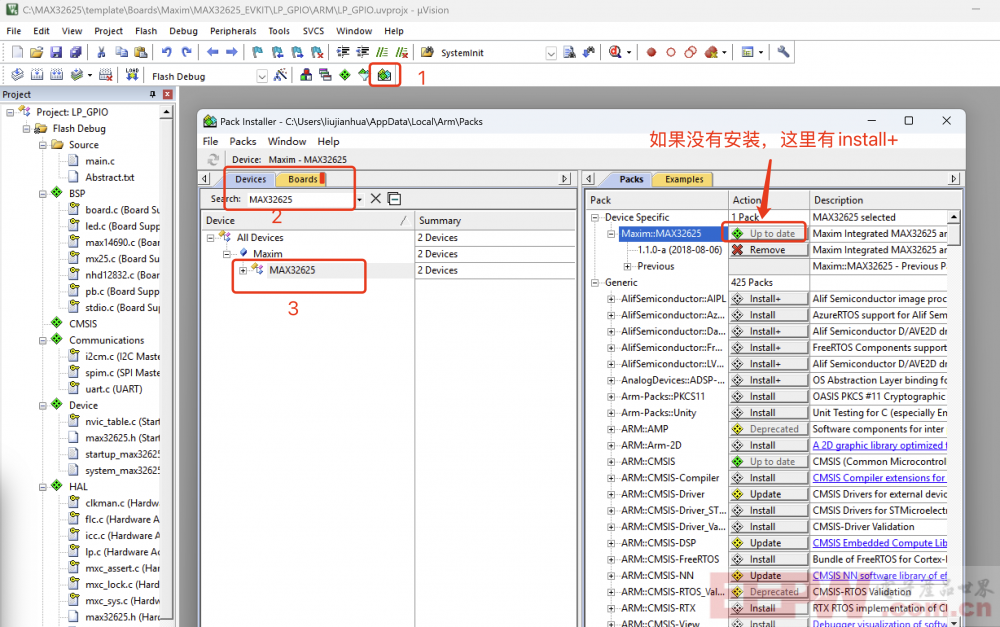
Task: Click the Paste toolbar icon
Action: coord(141,52)
